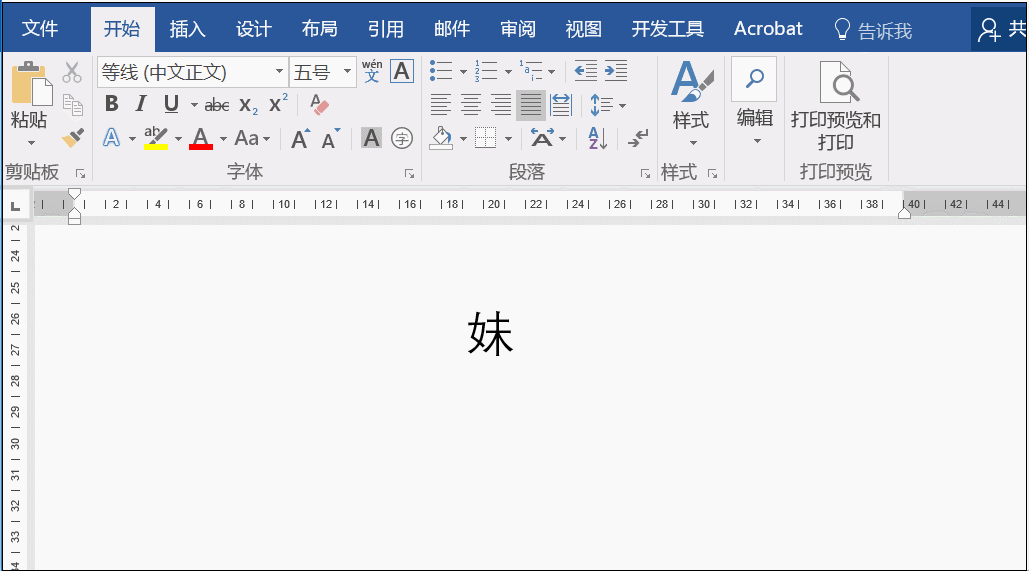Toggle strikethrough abc formatting

click(x=217, y=104)
